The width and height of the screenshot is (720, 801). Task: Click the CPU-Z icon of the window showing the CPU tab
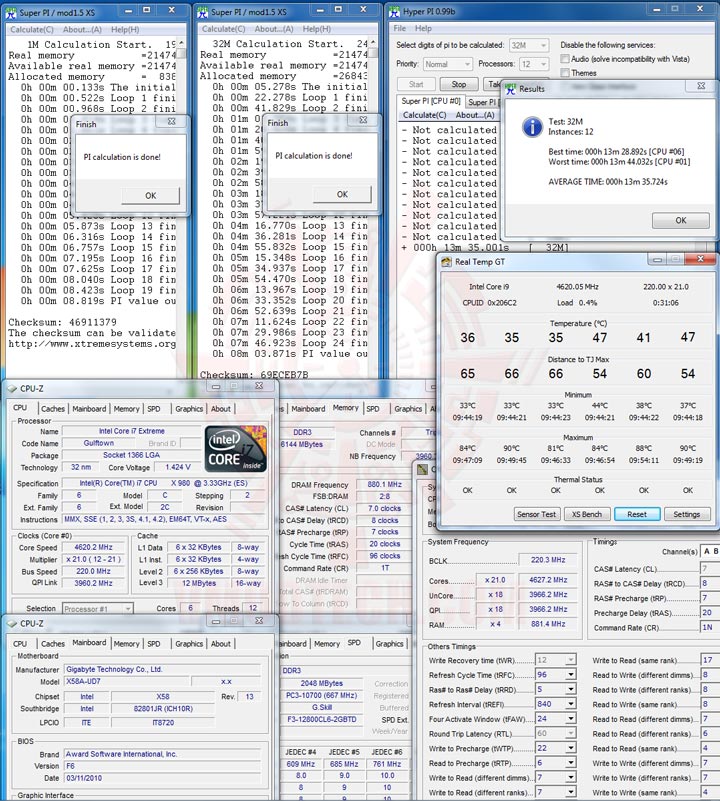click(12, 389)
